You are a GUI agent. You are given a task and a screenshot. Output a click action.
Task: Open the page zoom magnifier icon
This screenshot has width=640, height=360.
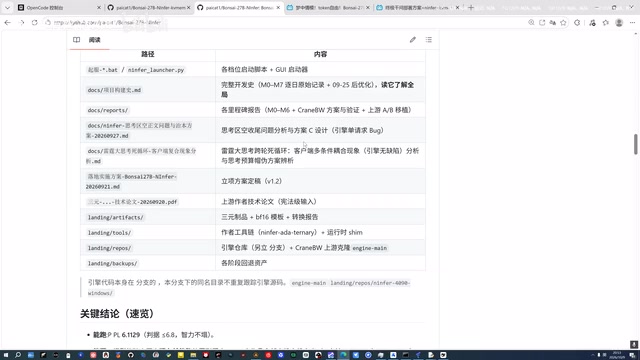531,22
